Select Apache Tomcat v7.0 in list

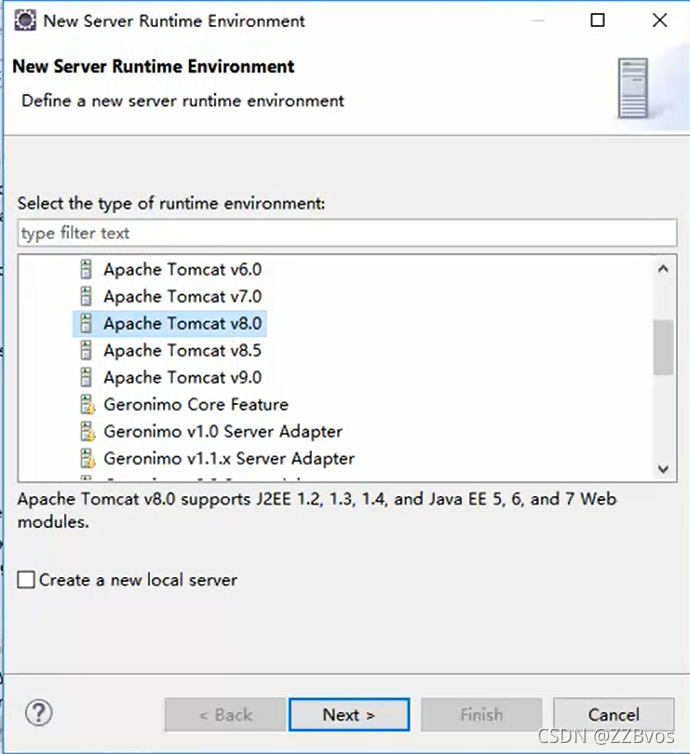pyautogui.click(x=183, y=297)
